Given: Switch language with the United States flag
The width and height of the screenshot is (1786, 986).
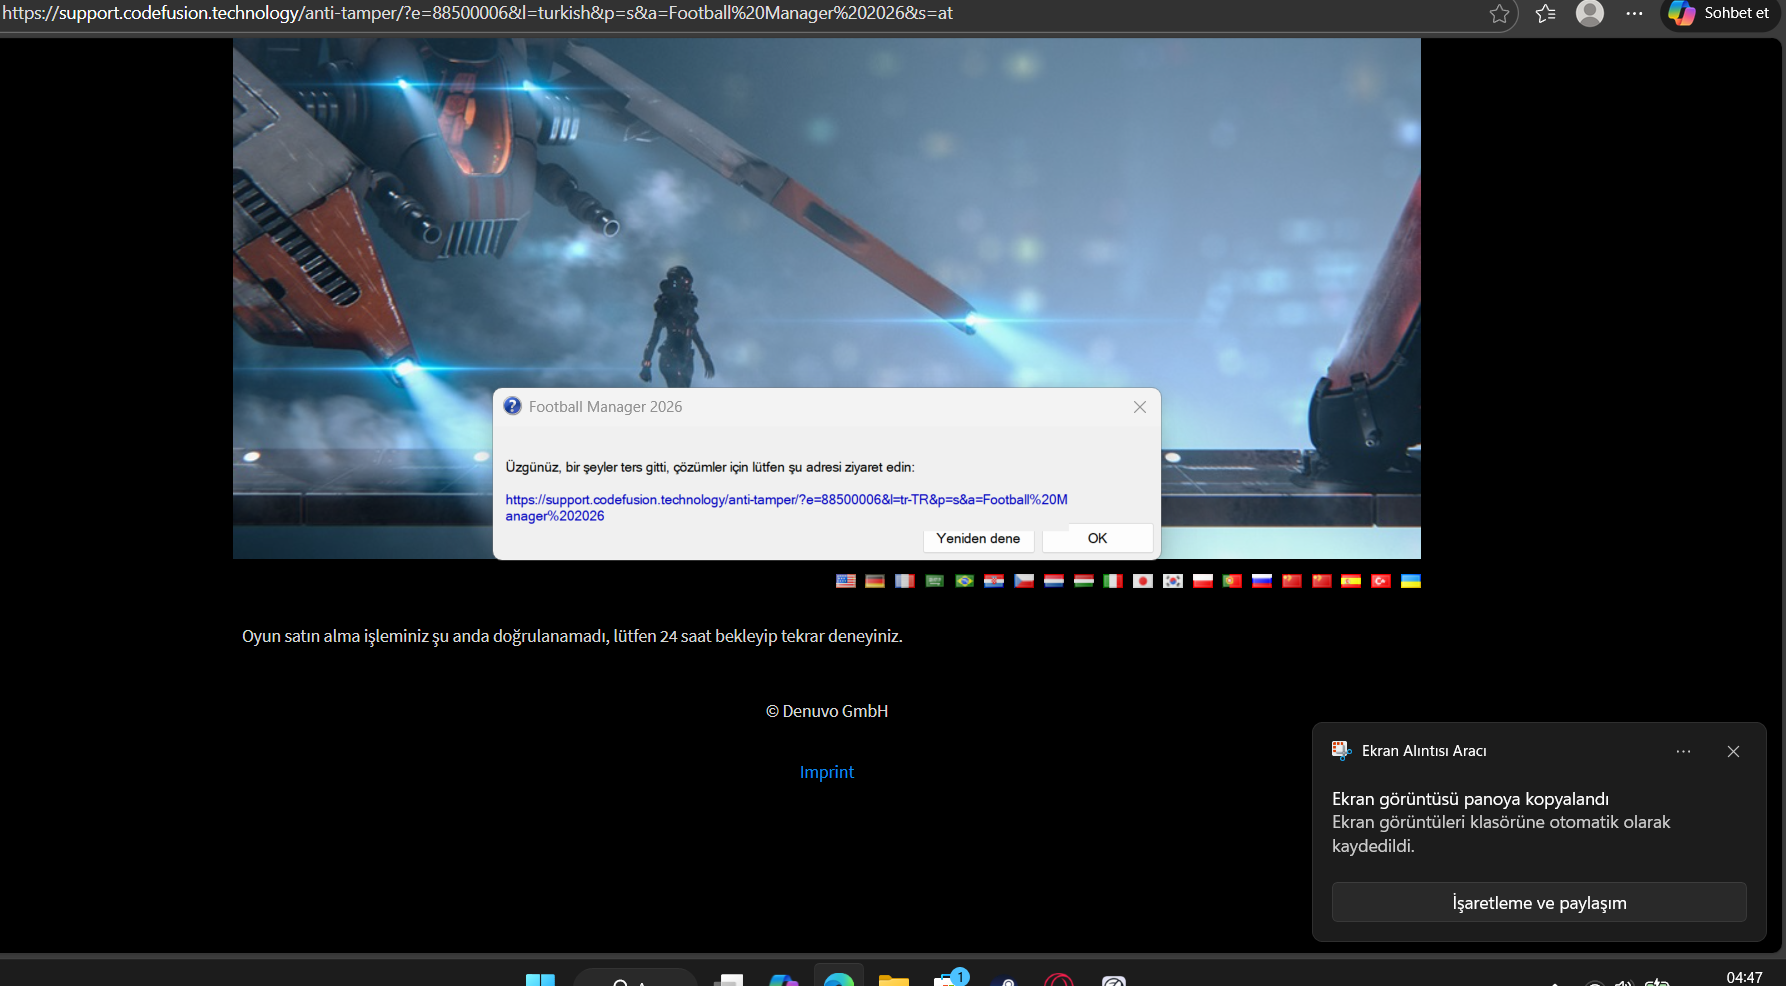Looking at the screenshot, I should 846,581.
